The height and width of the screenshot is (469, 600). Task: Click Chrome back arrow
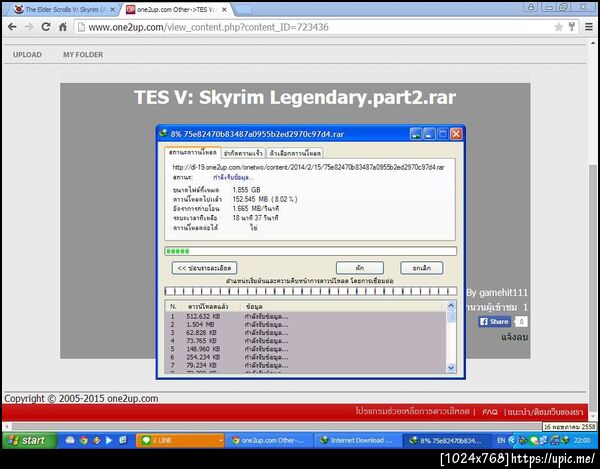click(x=12, y=27)
